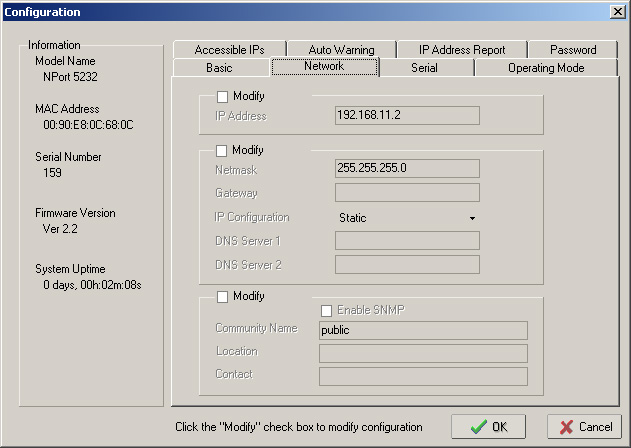The width and height of the screenshot is (631, 448).
Task: Open the IP Address Report tab
Action: (x=461, y=50)
